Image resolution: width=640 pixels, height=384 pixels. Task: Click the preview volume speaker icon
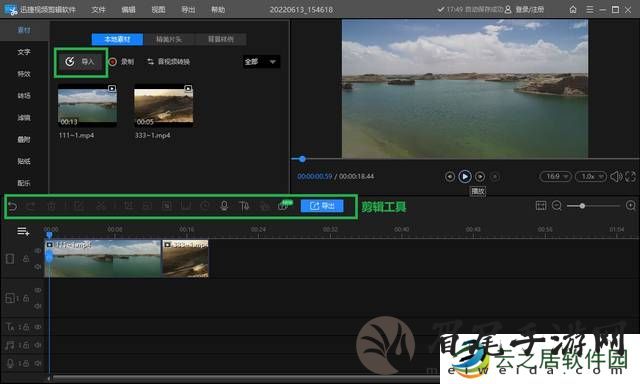(x=616, y=177)
